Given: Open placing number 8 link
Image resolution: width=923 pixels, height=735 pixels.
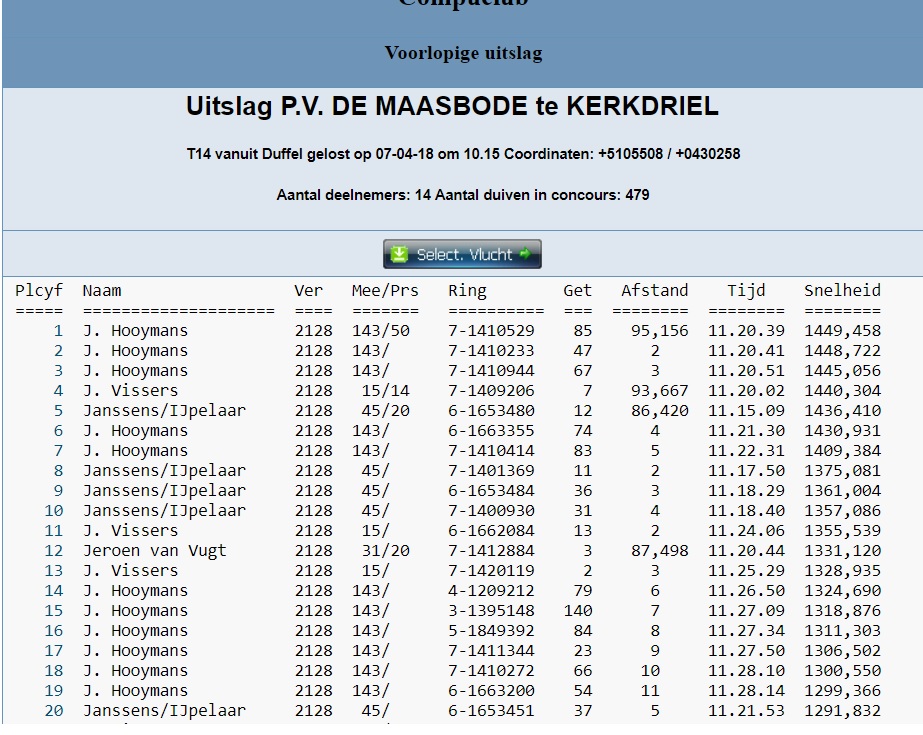Looking at the screenshot, I should pos(58,471).
